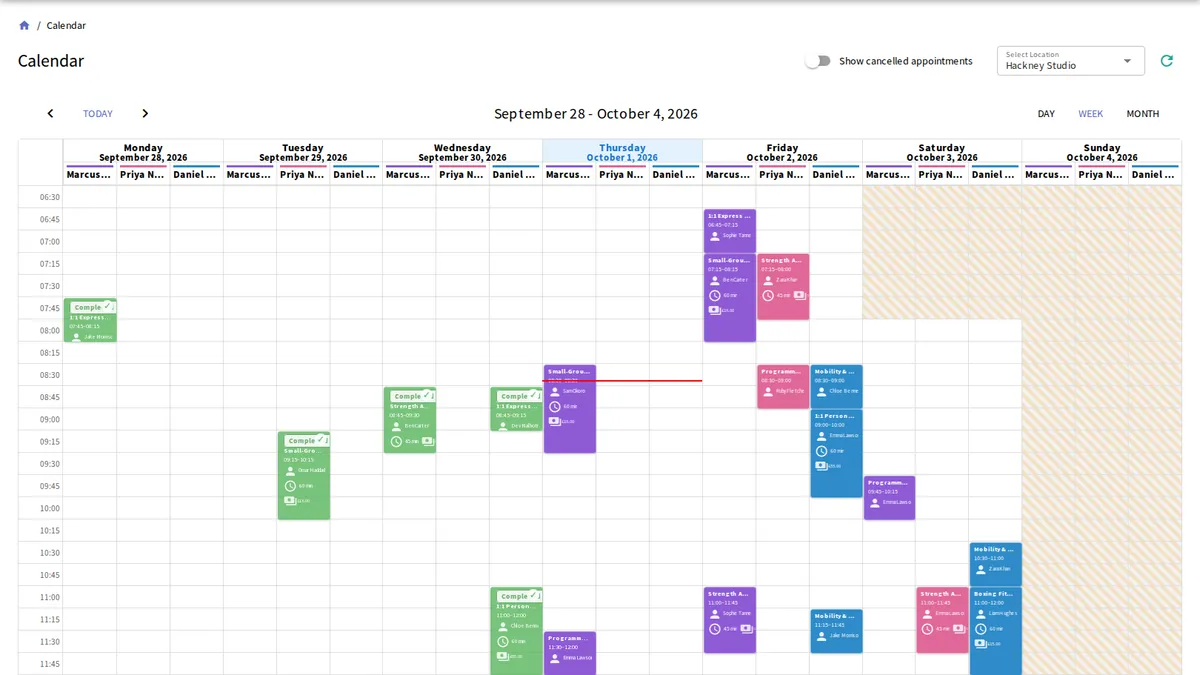Click the Marcus column header under Tuesday
Screen dimensions: 1200x675
[250, 175]
